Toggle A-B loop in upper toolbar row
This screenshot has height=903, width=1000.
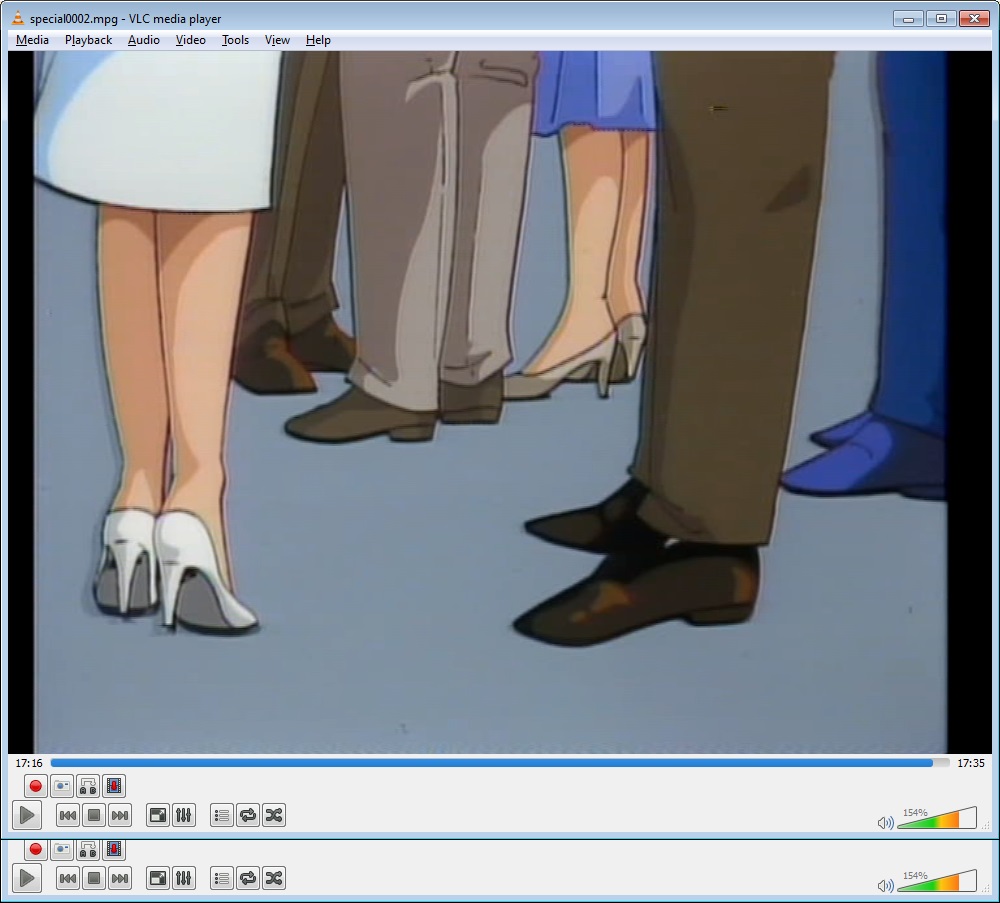88,786
